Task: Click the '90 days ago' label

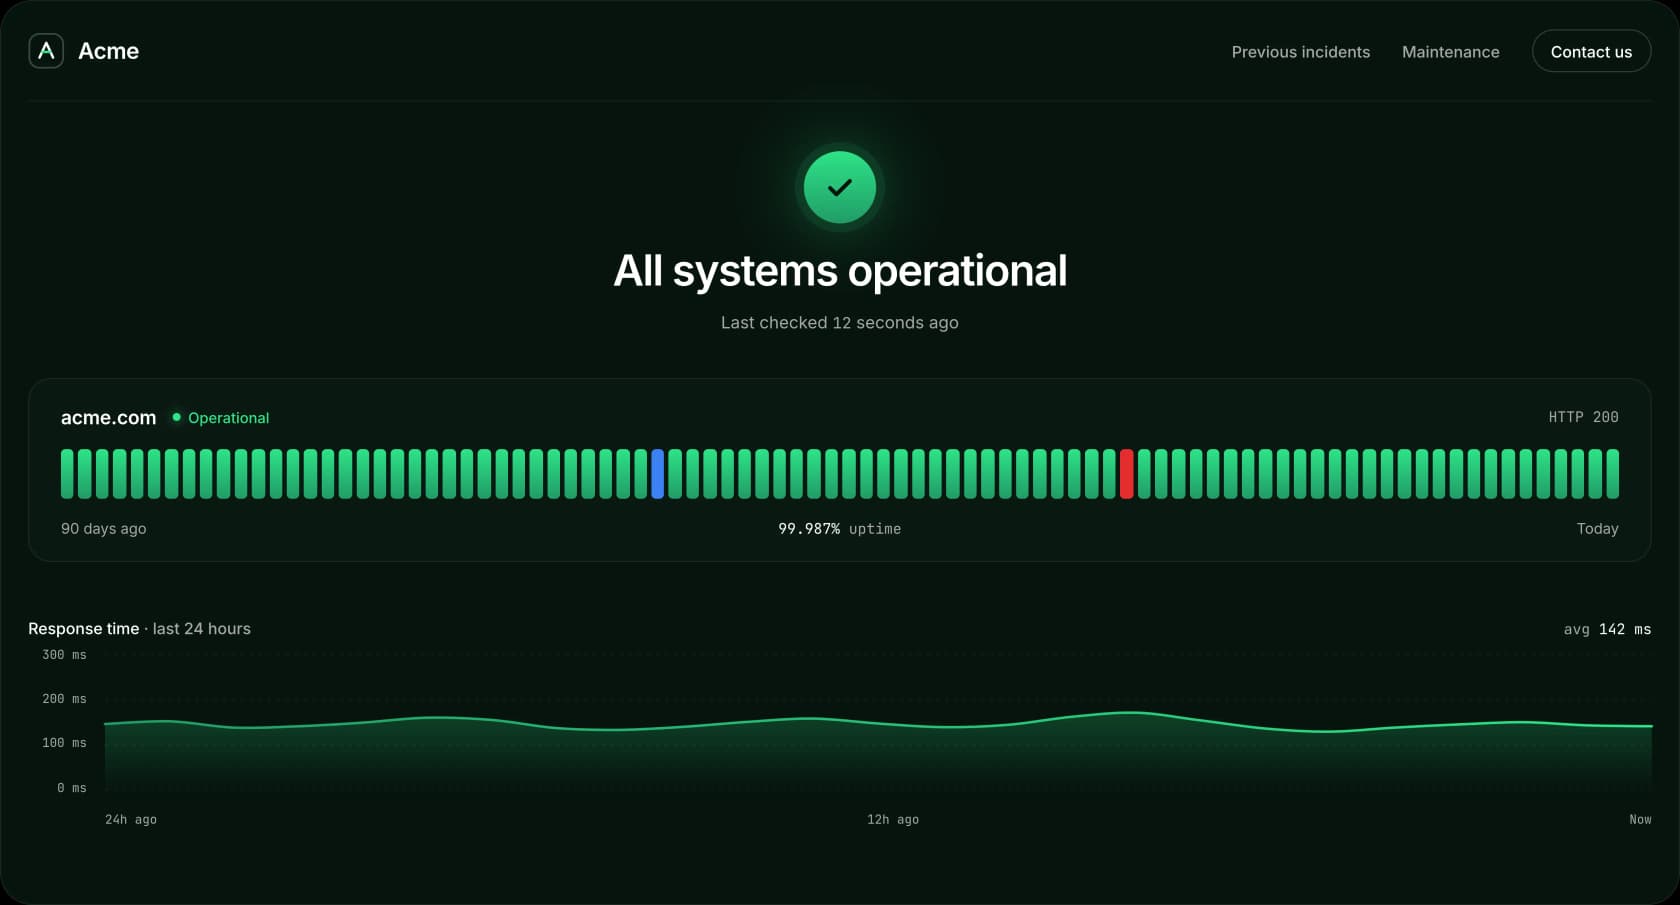Action: coord(104,528)
